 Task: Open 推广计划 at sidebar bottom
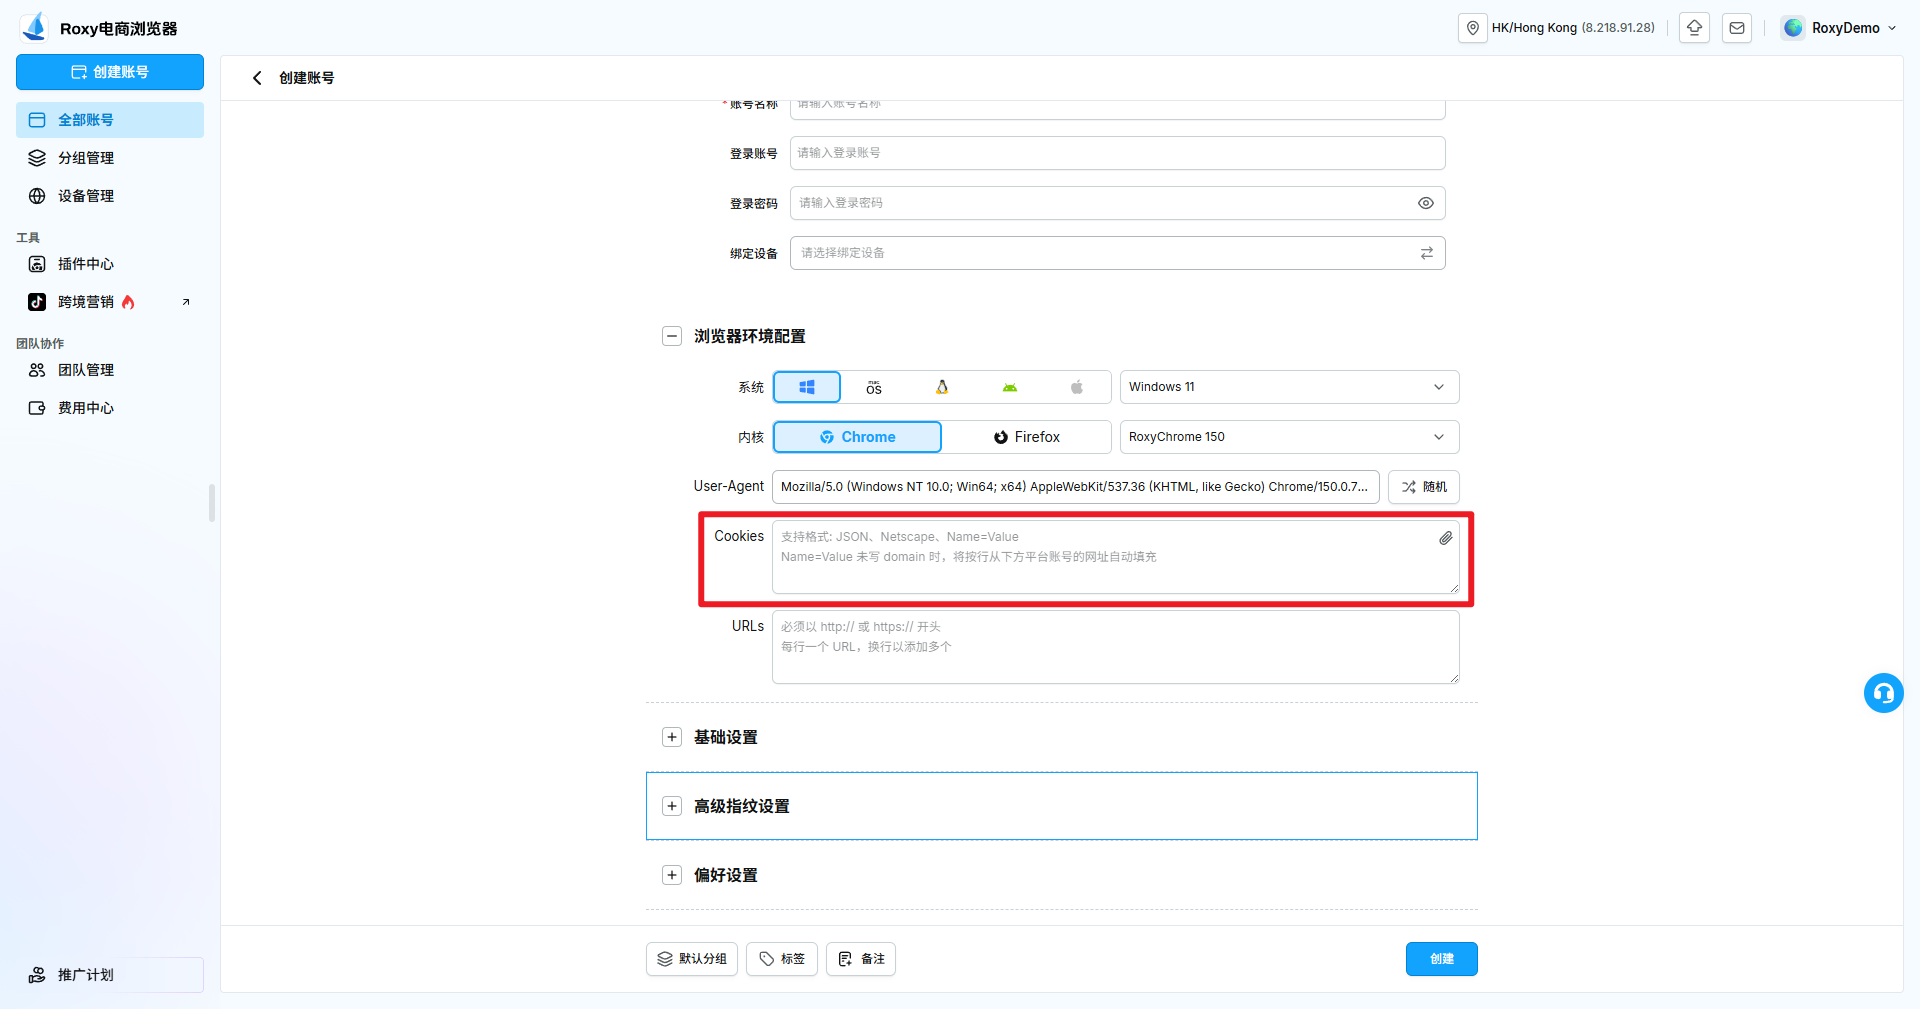tap(110, 975)
